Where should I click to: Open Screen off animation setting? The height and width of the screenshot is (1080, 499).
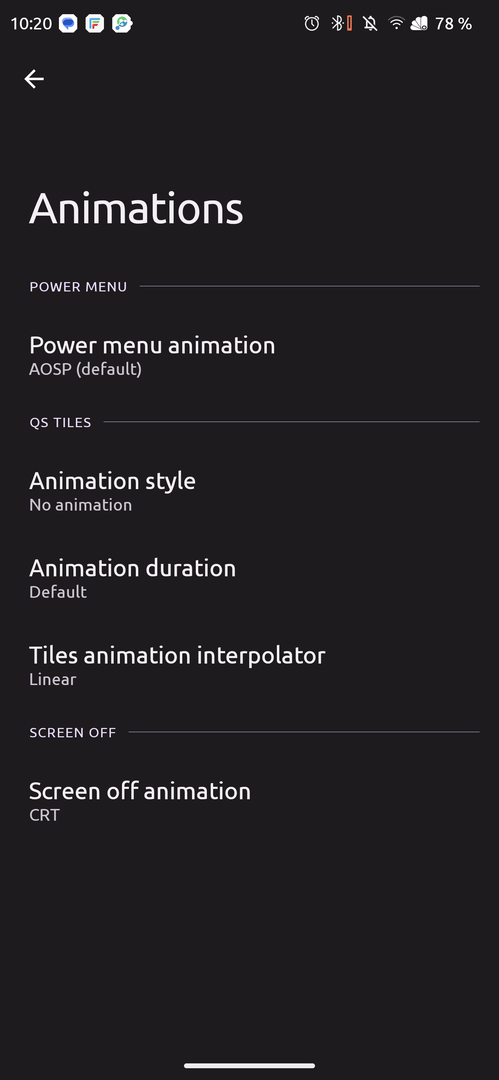pos(250,801)
